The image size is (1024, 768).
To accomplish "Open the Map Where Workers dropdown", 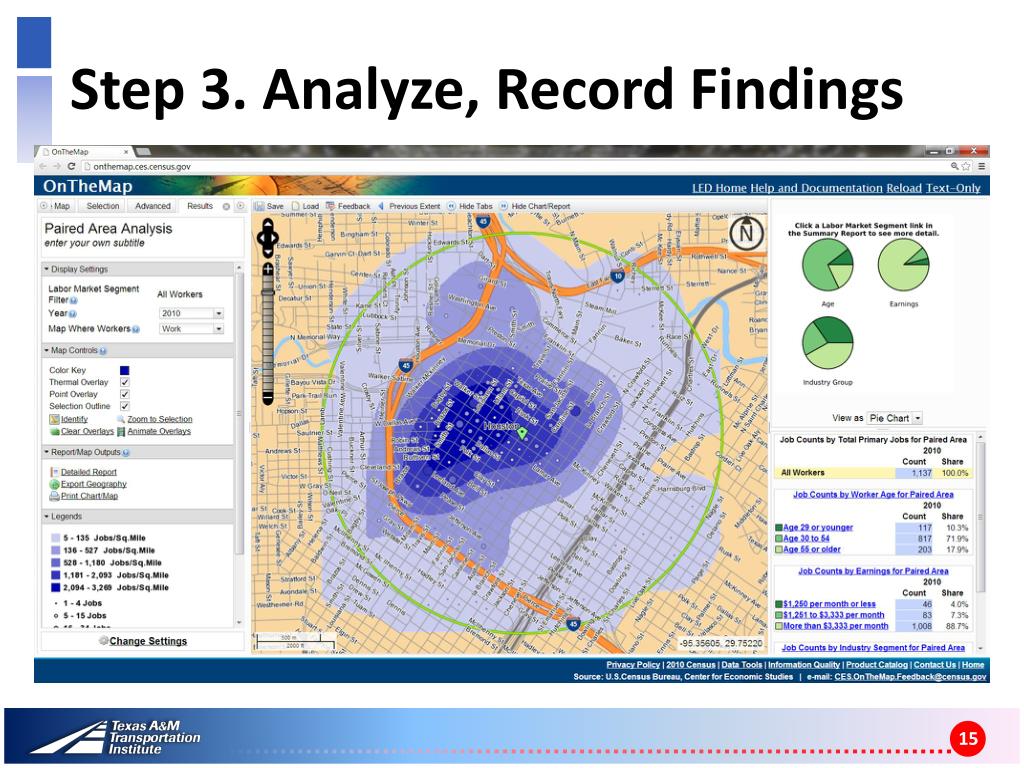I will pos(191,328).
